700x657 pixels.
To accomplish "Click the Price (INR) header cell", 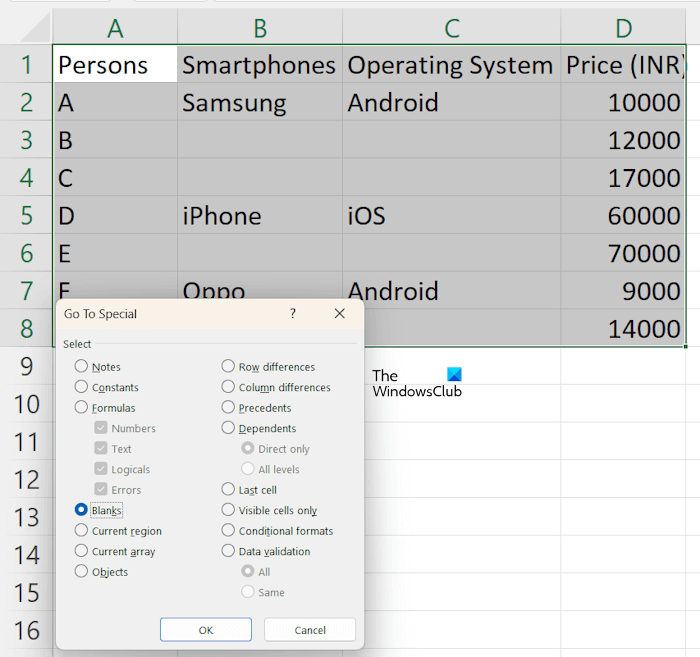I will click(x=624, y=64).
